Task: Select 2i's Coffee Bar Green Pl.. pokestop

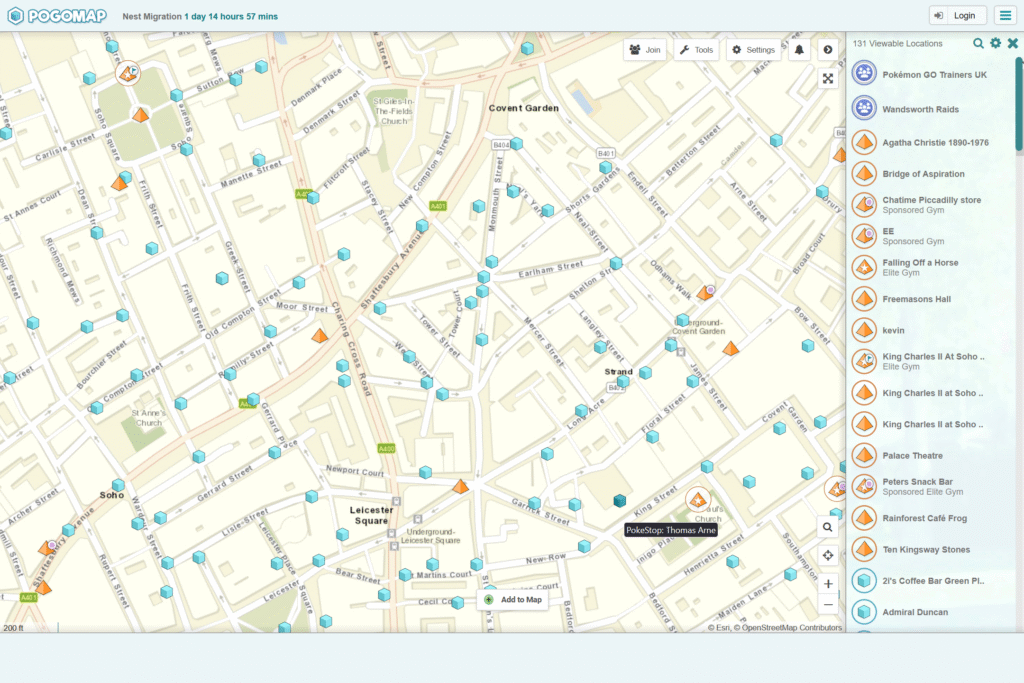Action: click(x=931, y=580)
